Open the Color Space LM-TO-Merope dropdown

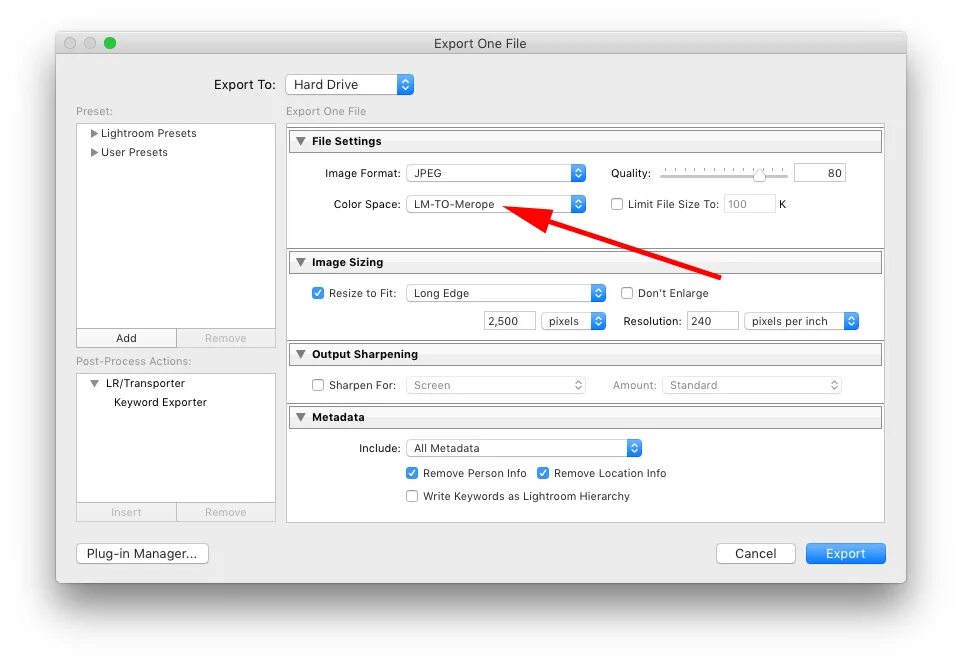(496, 204)
